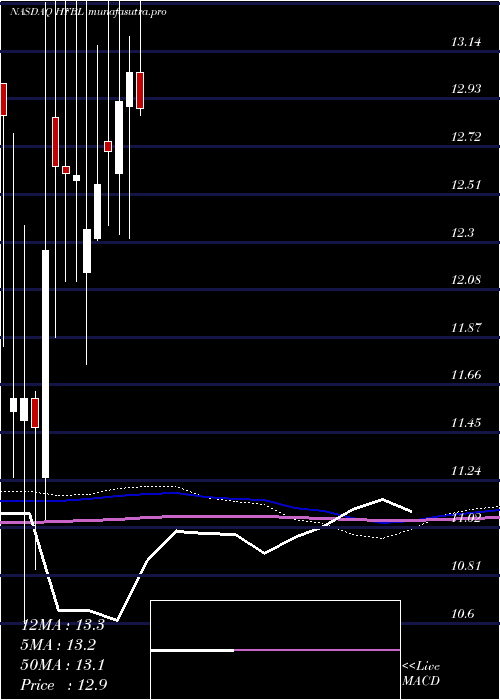Select the tall white candlestick from 11.24 to 12.3
The image size is (500, 700).
pos(46,364)
